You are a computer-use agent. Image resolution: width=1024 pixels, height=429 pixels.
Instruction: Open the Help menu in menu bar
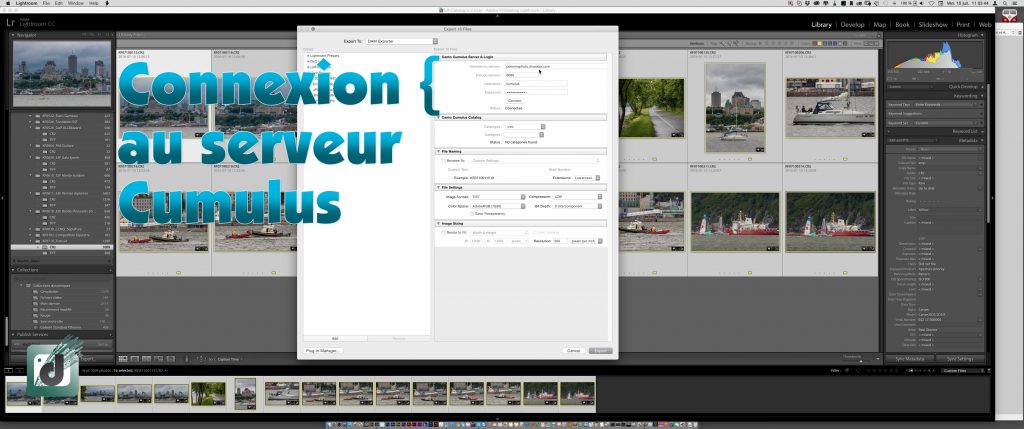(x=93, y=3)
